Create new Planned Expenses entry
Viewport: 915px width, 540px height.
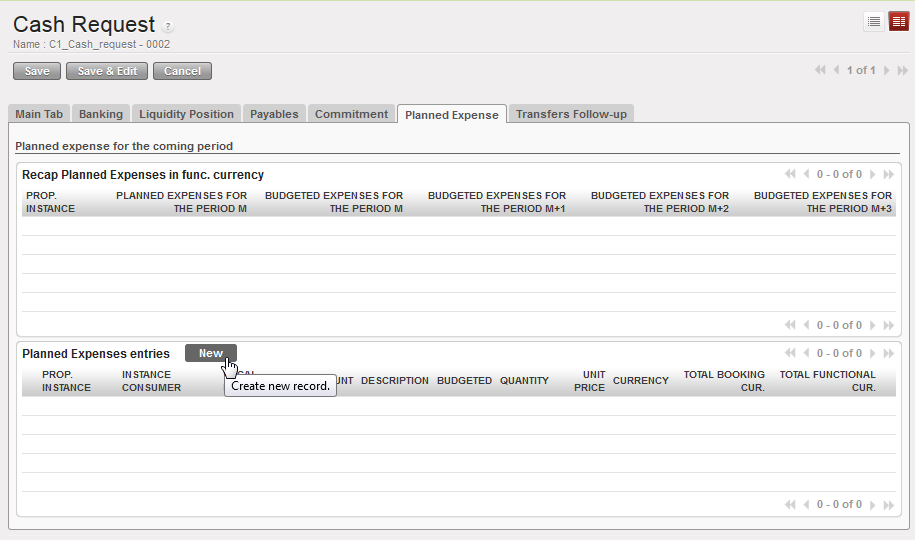[210, 353]
